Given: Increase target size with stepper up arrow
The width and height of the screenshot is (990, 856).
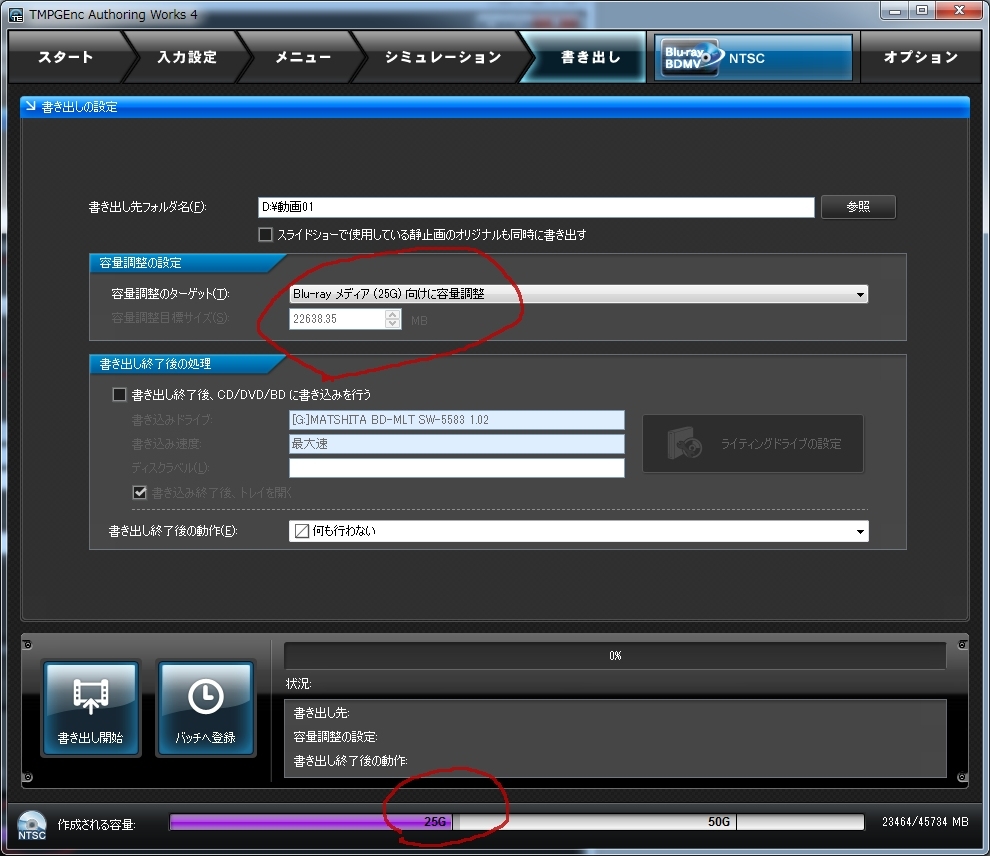Looking at the screenshot, I should click(x=393, y=314).
